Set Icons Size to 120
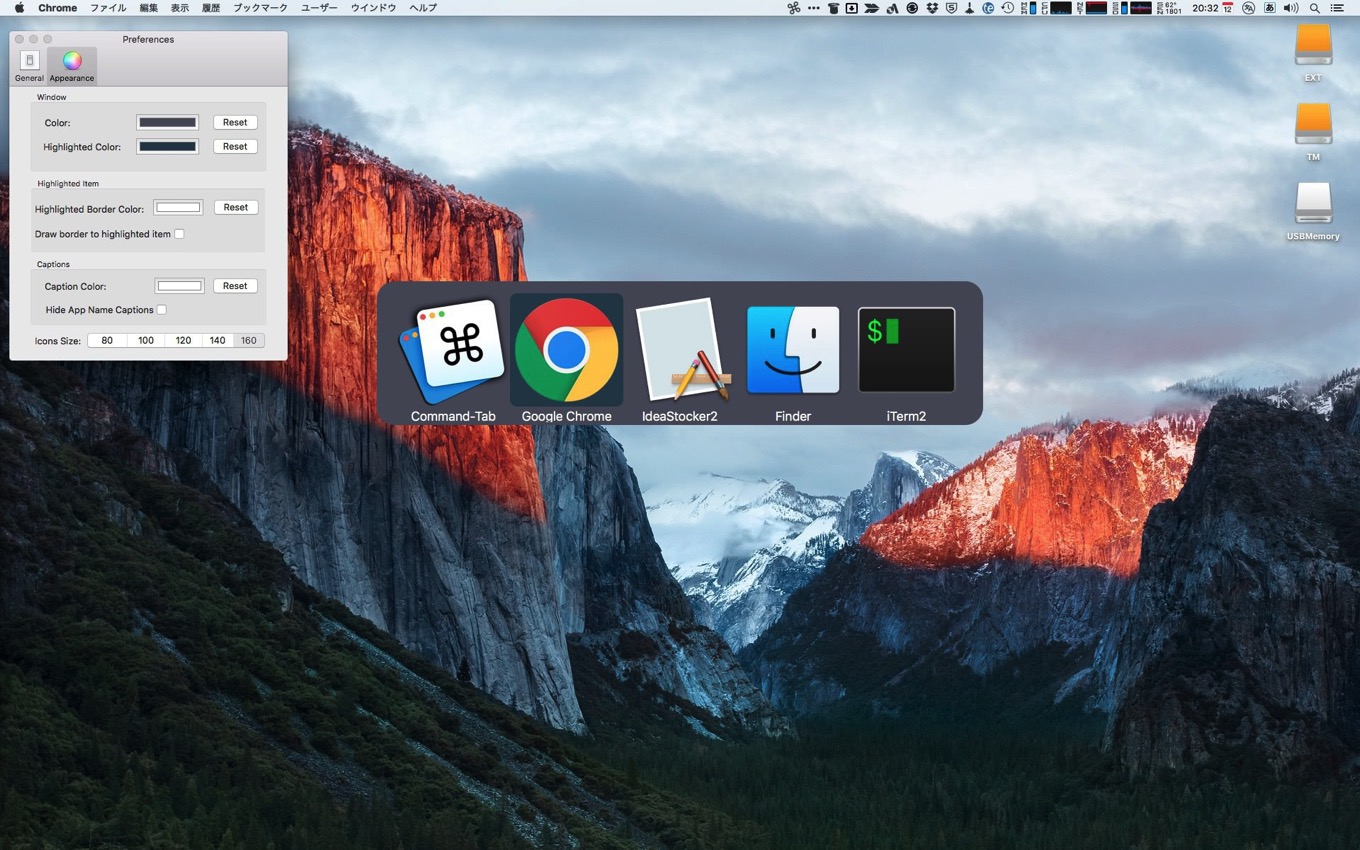Viewport: 1360px width, 850px height. (x=183, y=340)
